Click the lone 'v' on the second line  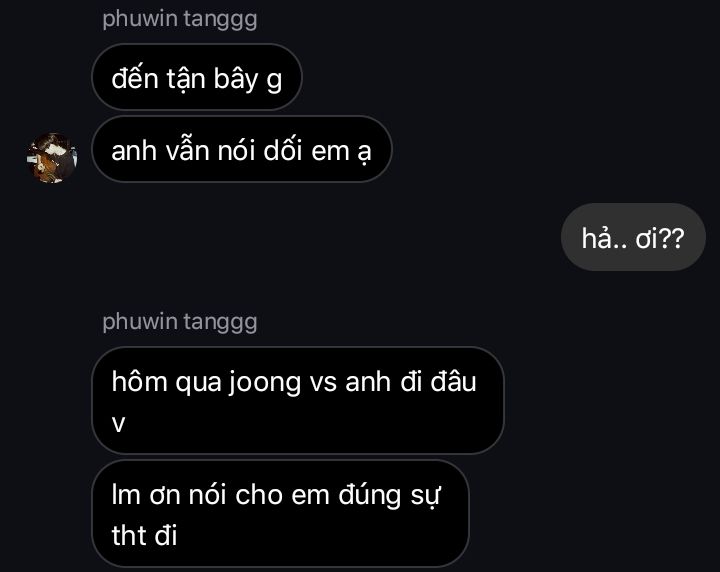point(118,424)
